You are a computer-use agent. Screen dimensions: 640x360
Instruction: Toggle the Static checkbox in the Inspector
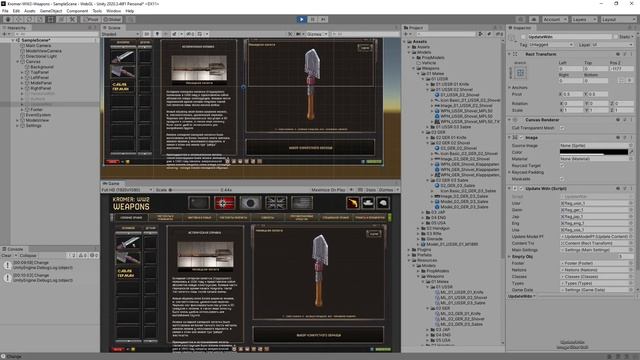pyautogui.click(x=615, y=37)
